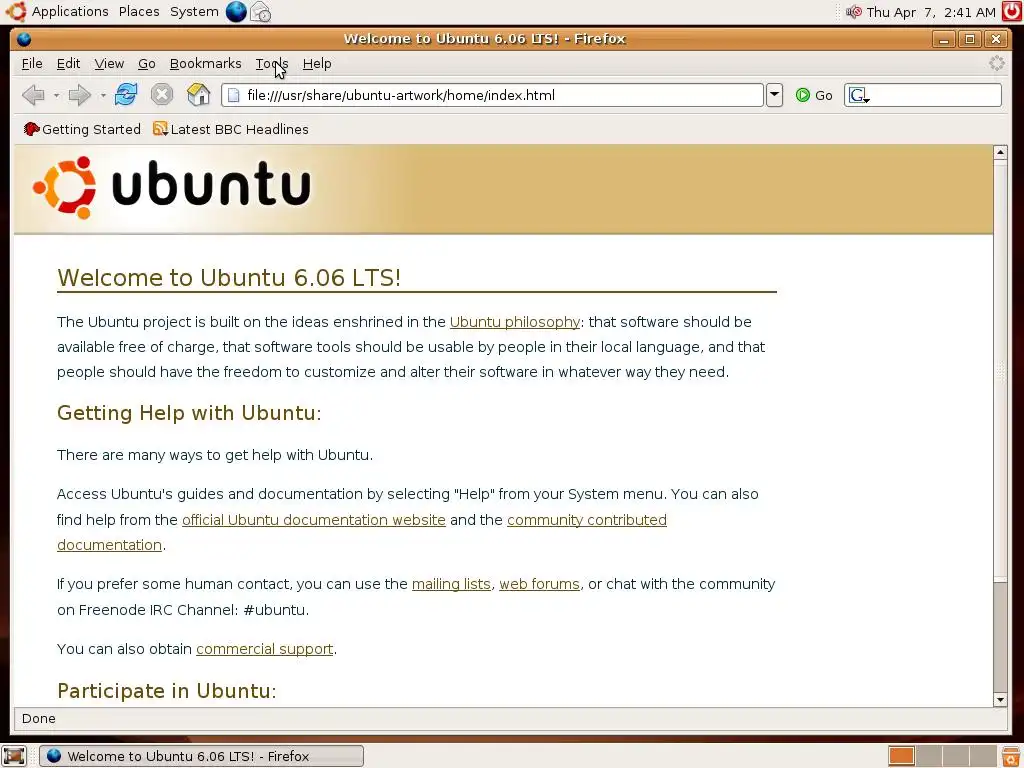Open the Edit menu
1024x768 pixels.
point(69,63)
